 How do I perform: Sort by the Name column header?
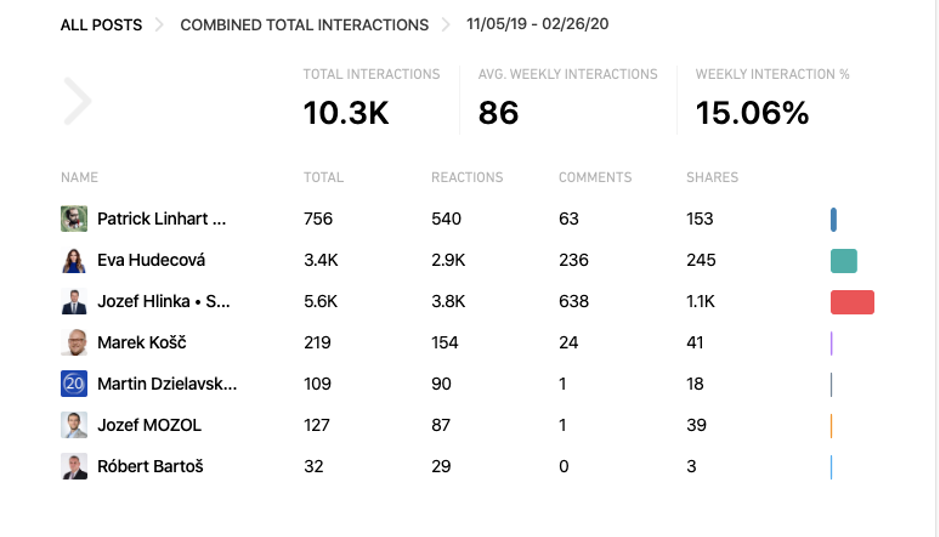click(x=79, y=177)
